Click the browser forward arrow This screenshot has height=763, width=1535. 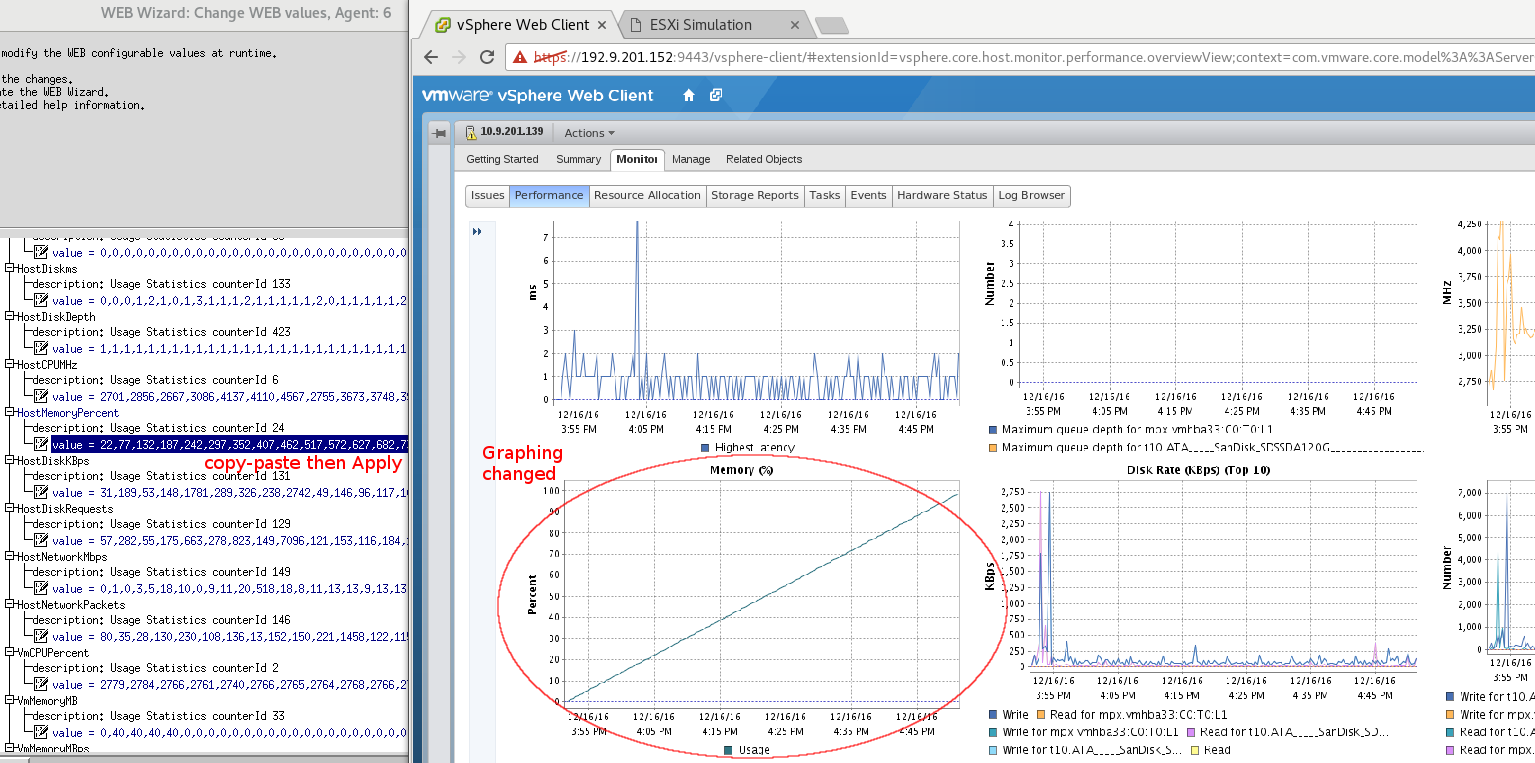[460, 58]
